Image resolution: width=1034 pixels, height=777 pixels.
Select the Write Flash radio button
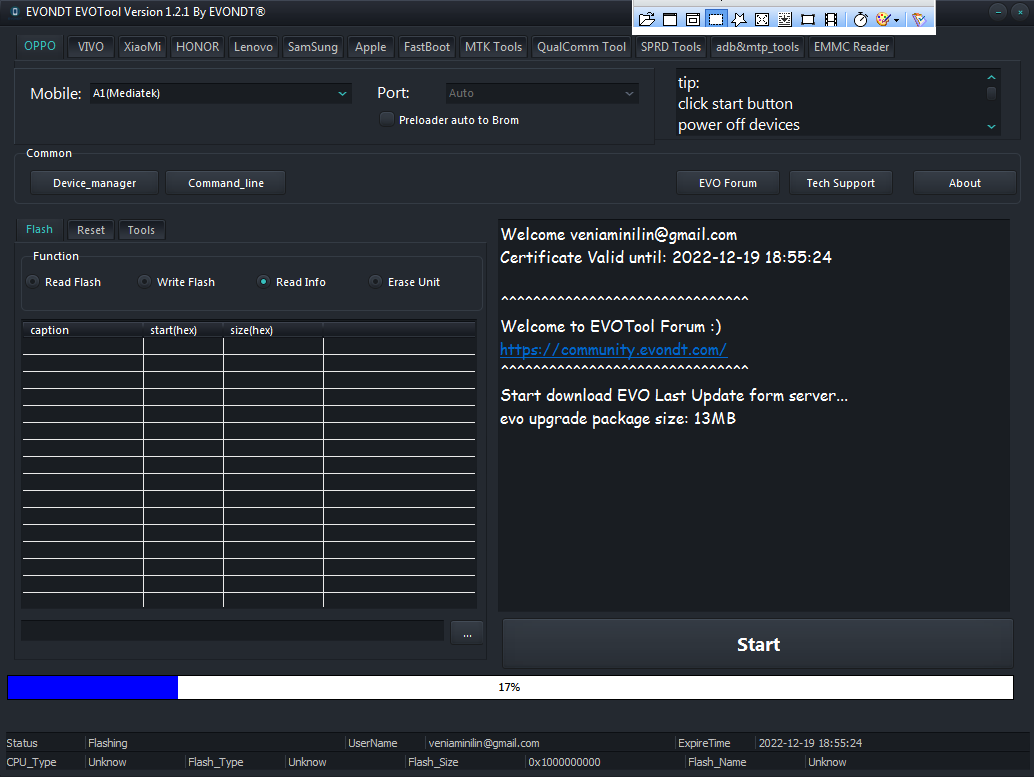click(144, 282)
